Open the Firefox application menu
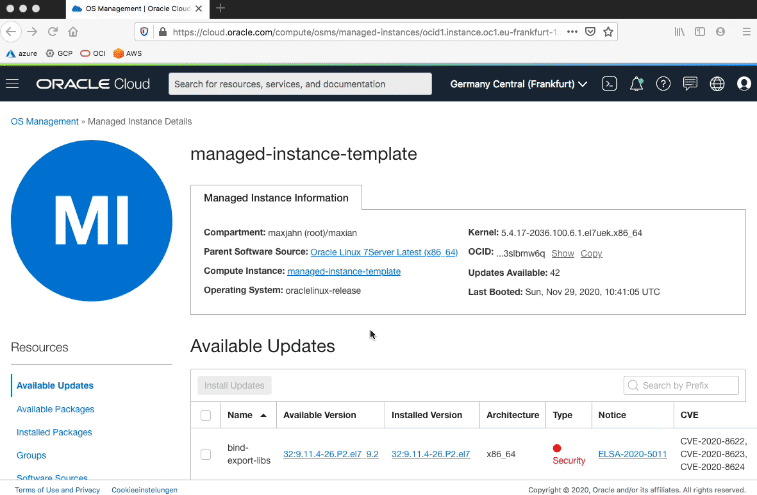 coord(746,32)
